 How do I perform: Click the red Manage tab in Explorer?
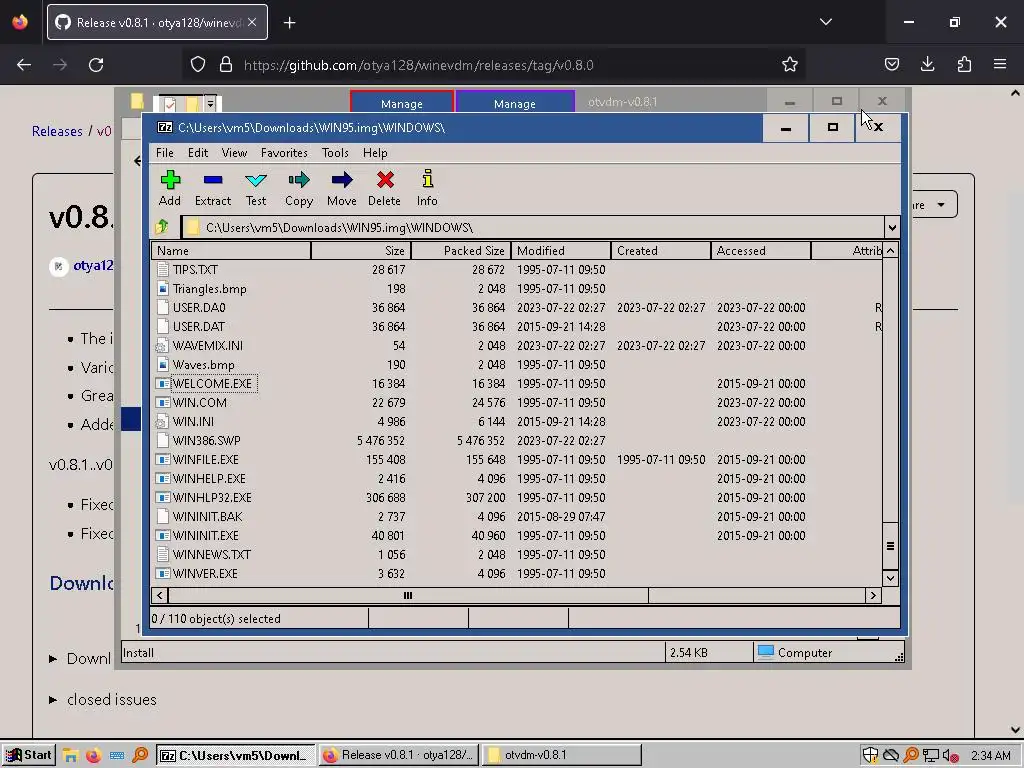(x=402, y=103)
